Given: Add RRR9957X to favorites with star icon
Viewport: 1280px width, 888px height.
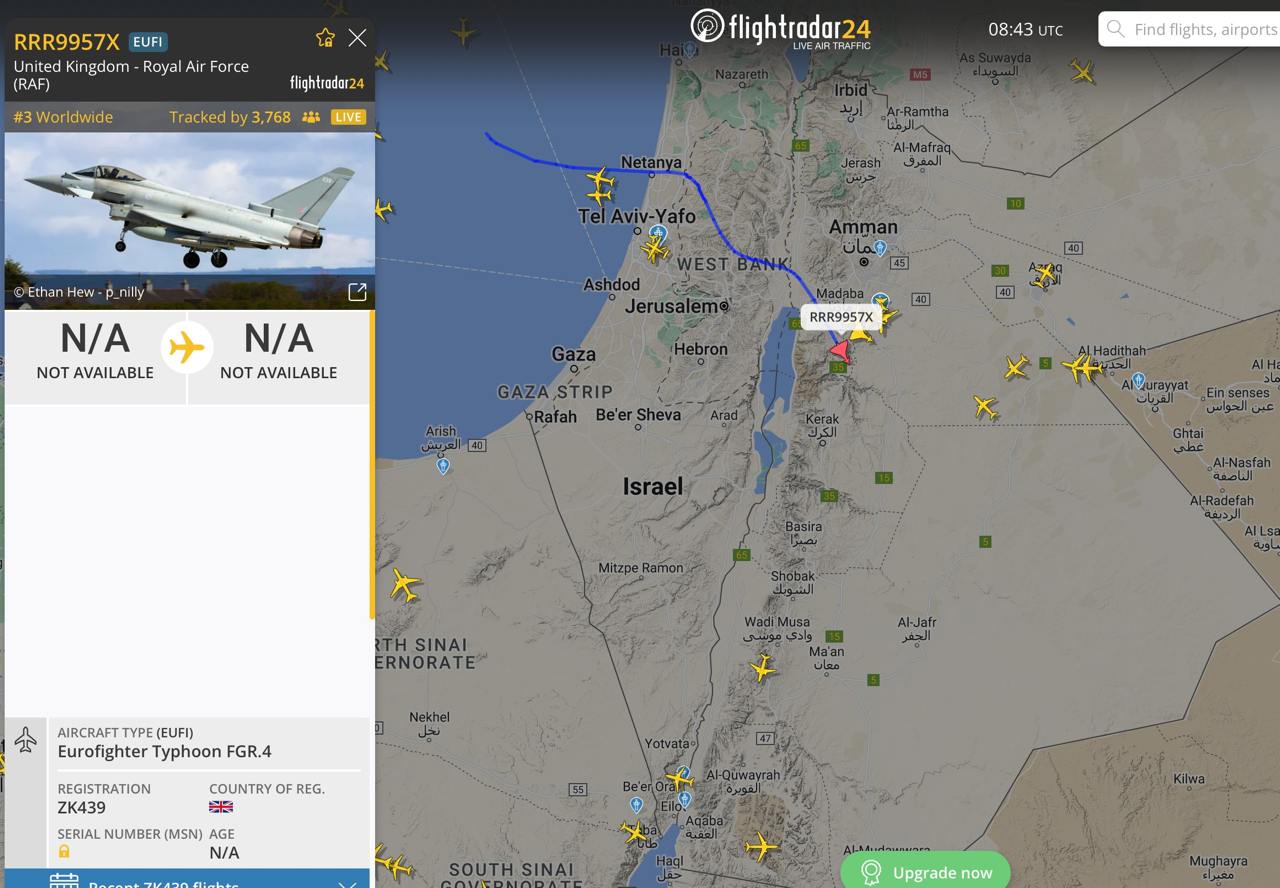Looking at the screenshot, I should pos(325,38).
